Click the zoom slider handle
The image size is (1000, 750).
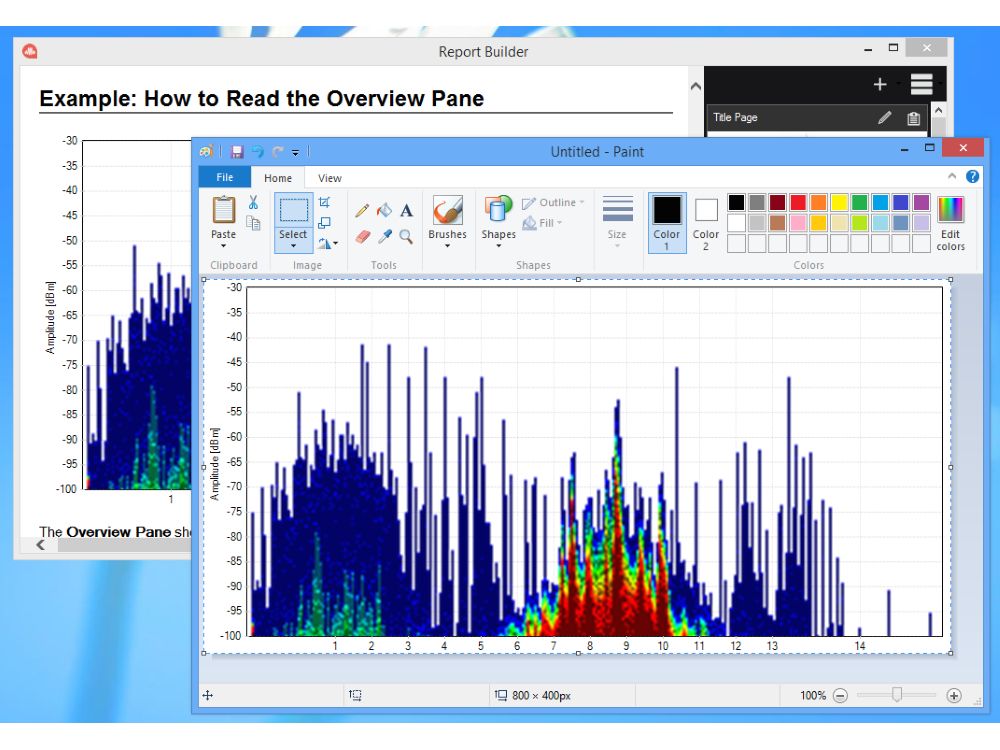point(897,695)
